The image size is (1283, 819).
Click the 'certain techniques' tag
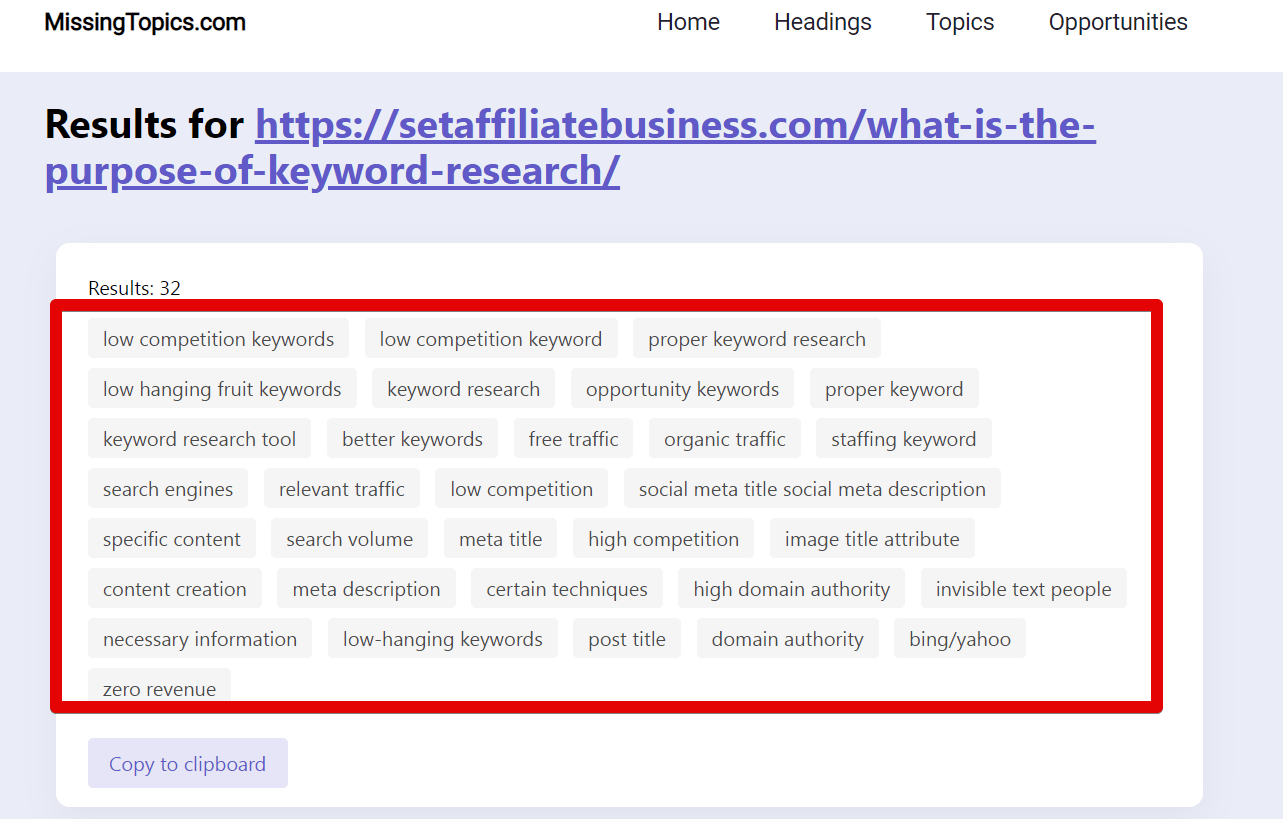click(x=567, y=589)
